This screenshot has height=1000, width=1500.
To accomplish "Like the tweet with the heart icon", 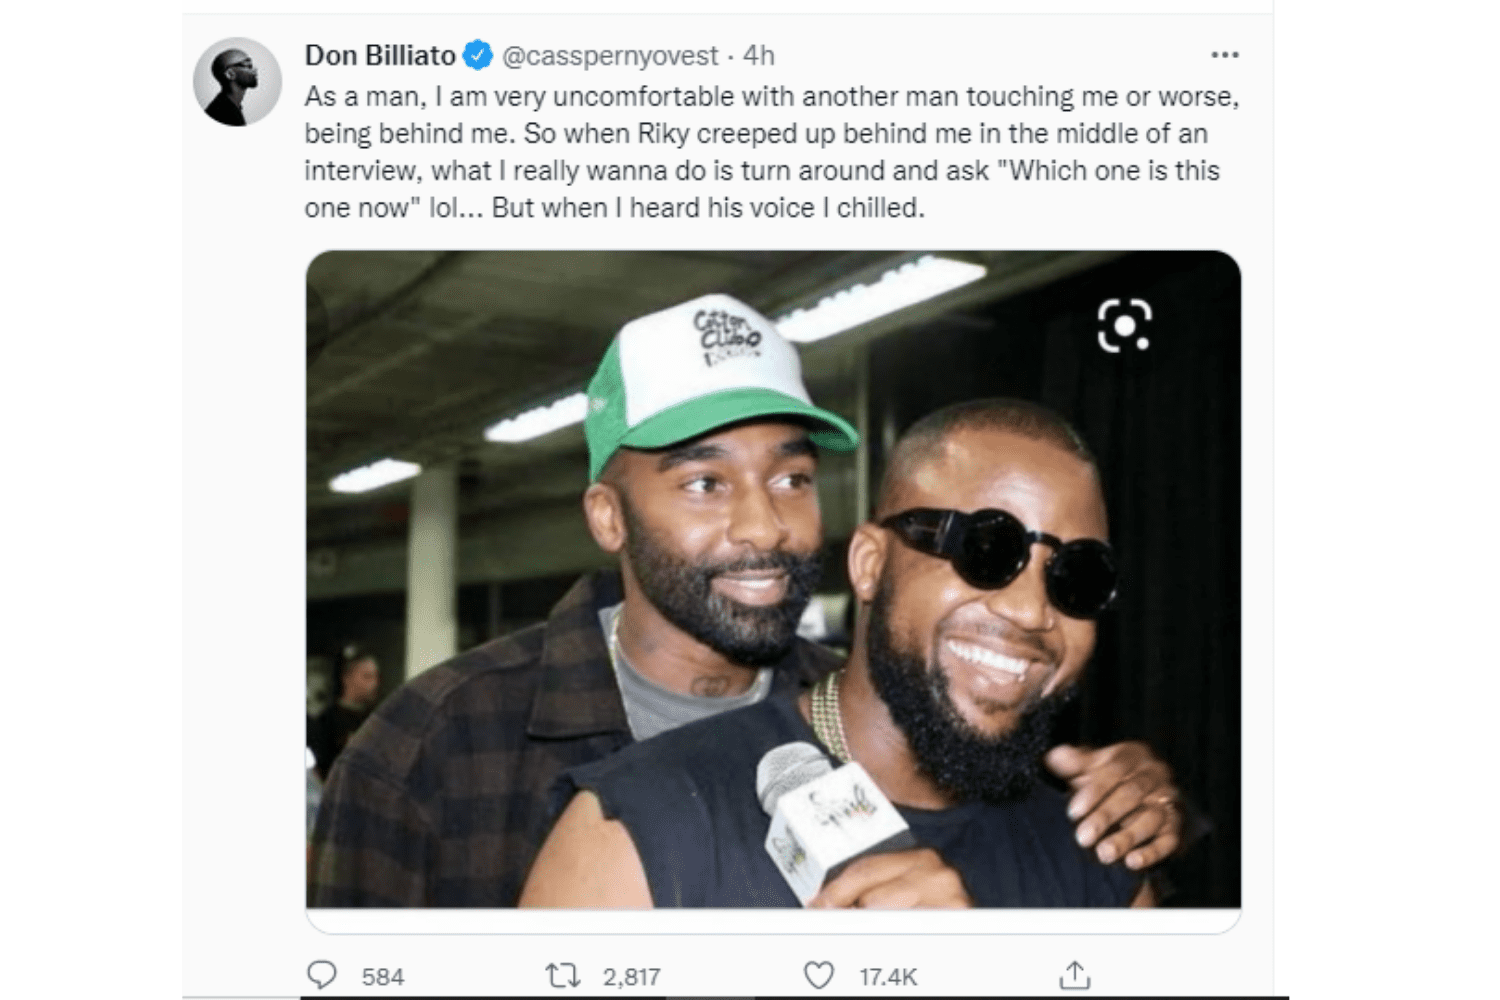I will click(x=819, y=975).
